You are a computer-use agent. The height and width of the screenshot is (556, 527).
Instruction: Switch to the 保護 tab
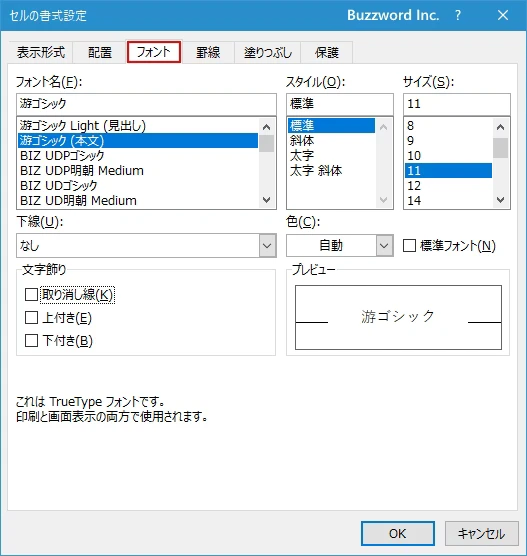pyautogui.click(x=327, y=52)
